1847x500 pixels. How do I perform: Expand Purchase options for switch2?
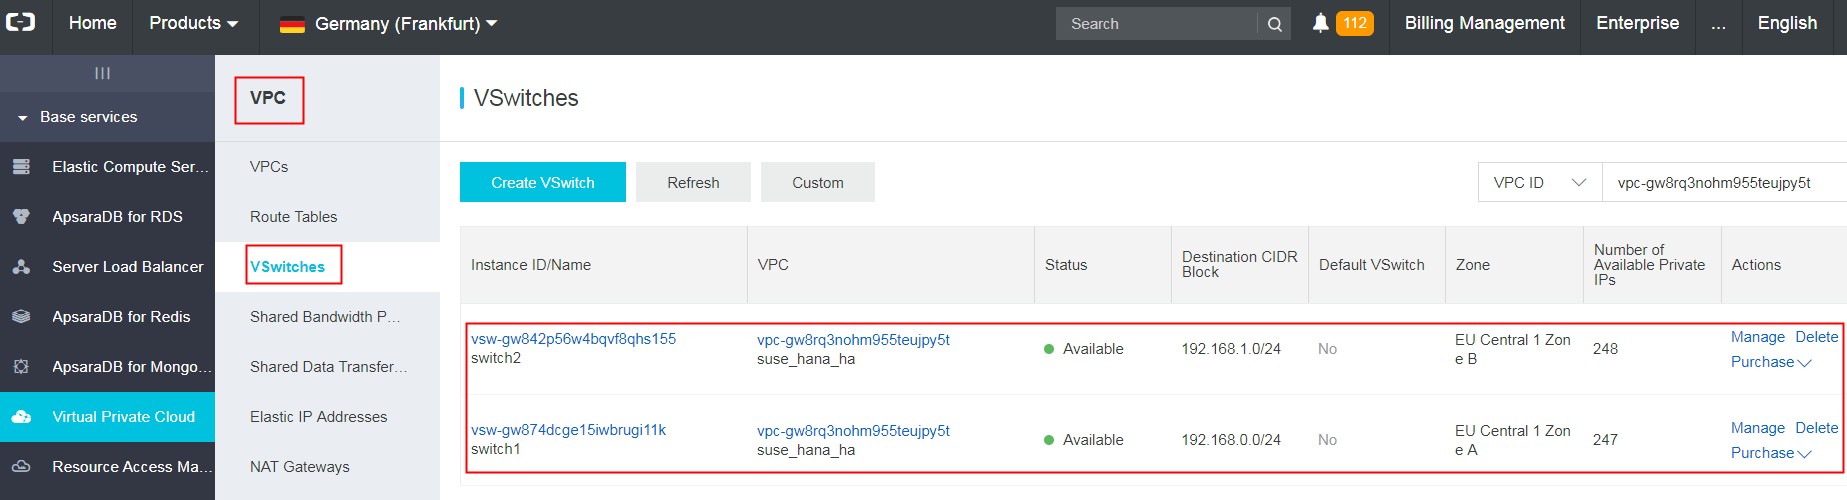point(1770,362)
